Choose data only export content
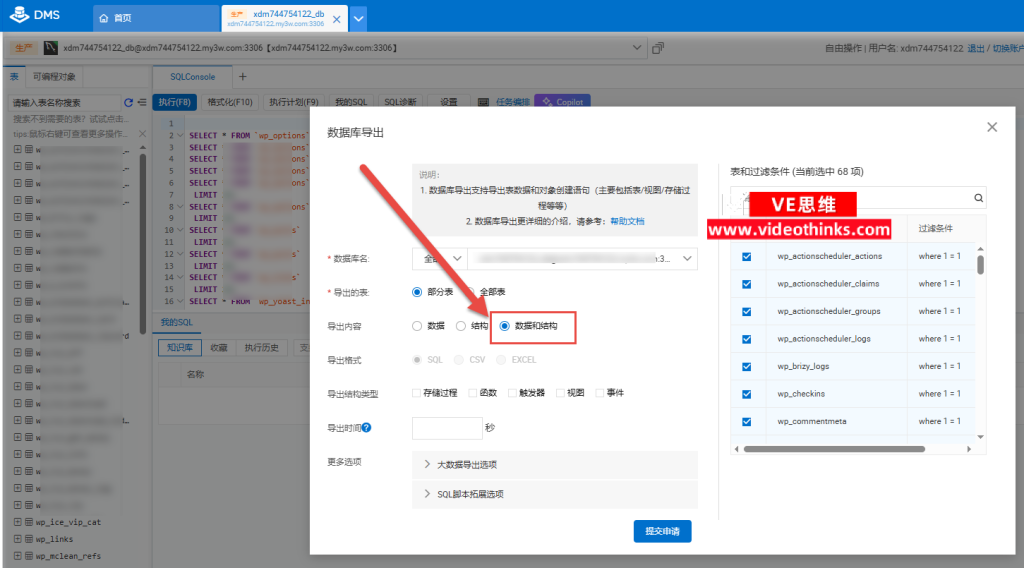The width and height of the screenshot is (1024, 568). click(417, 326)
